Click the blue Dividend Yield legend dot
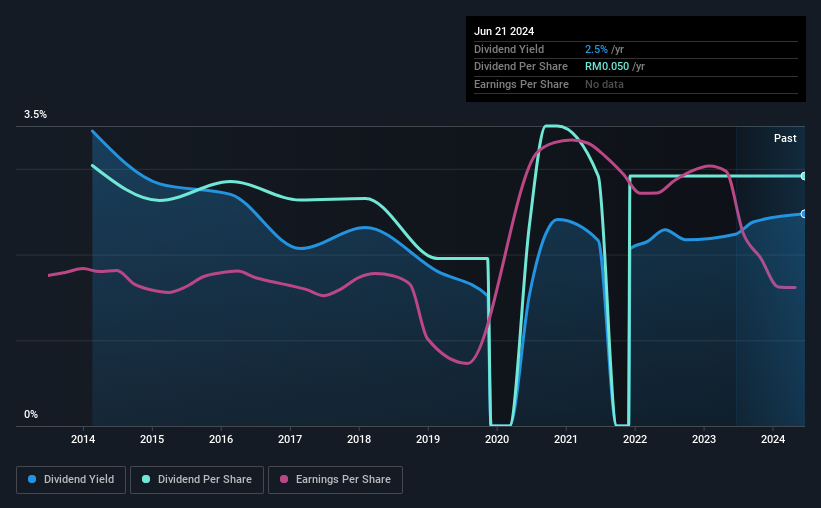The width and height of the screenshot is (821, 508). pos(32,479)
